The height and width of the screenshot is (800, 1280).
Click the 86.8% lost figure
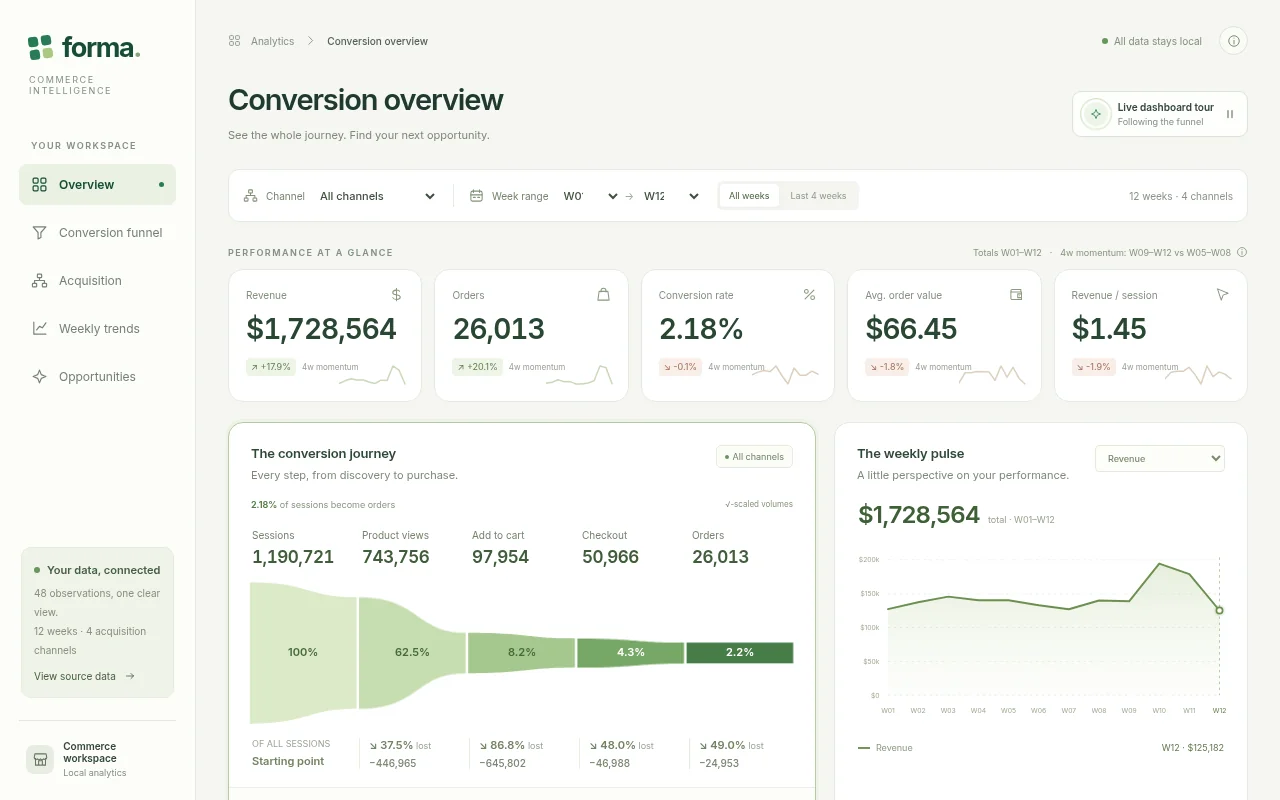[x=511, y=745]
